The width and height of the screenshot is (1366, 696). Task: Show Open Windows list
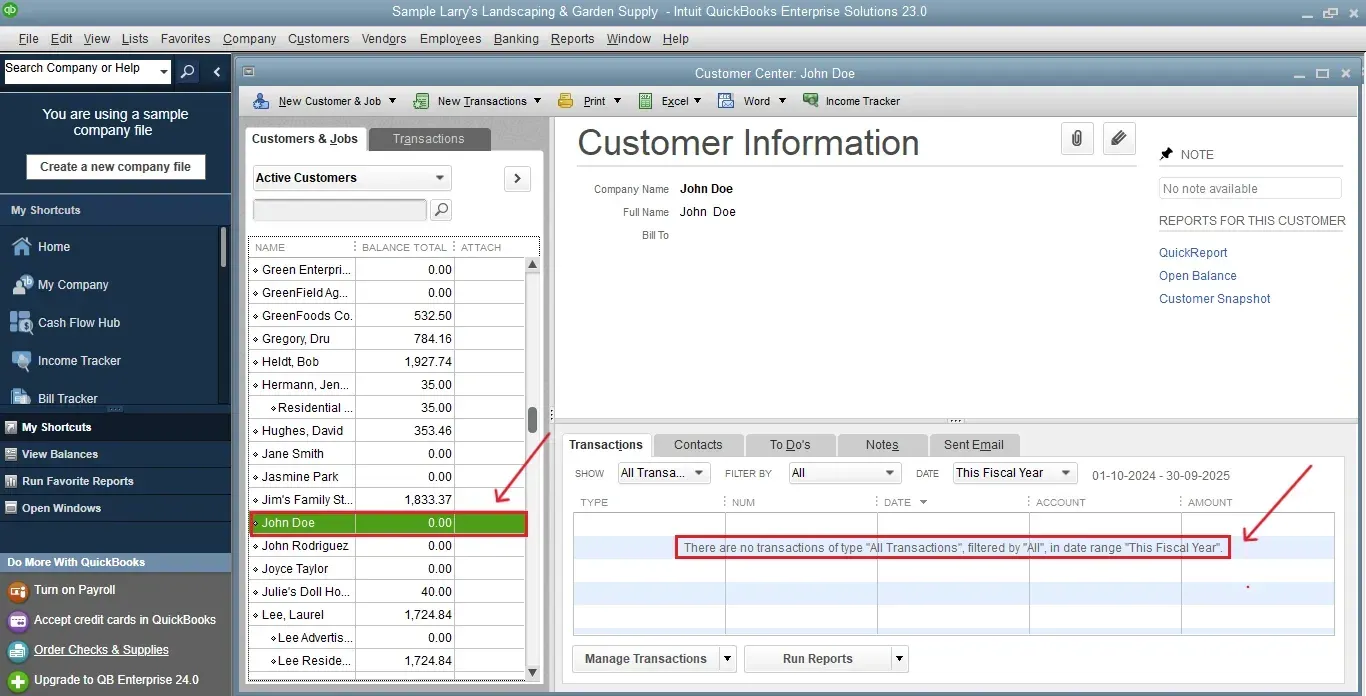coord(115,508)
